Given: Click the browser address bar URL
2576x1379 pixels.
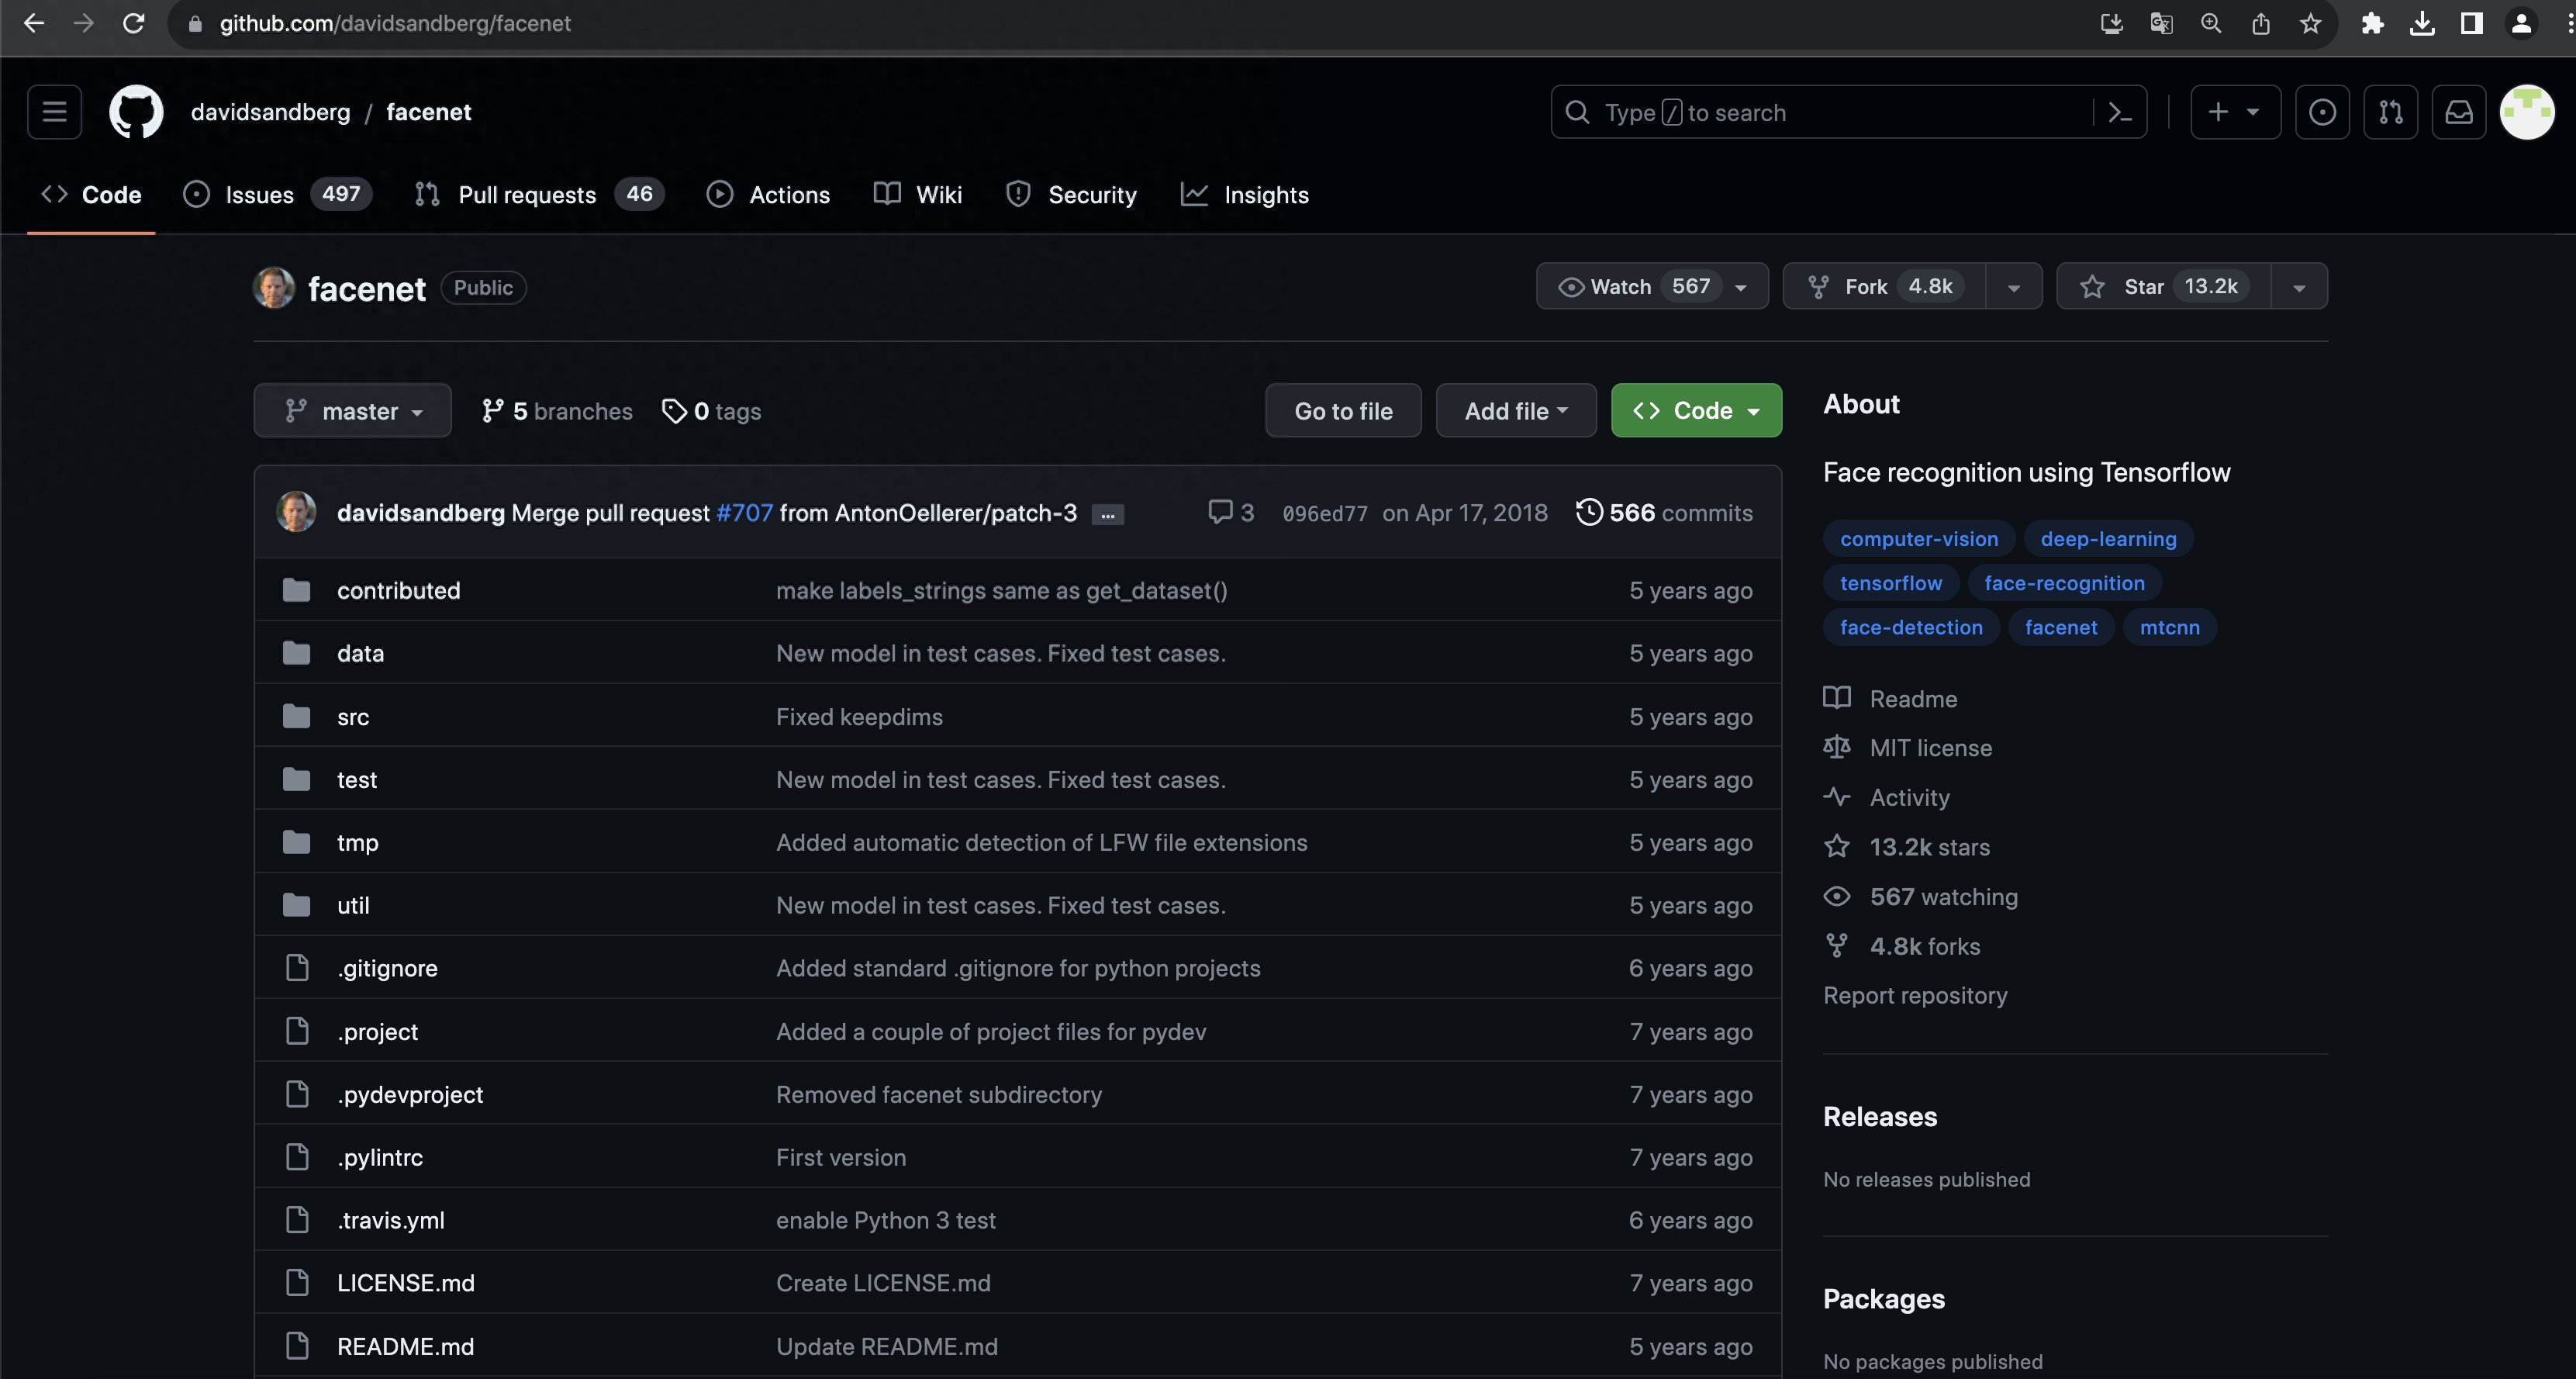Looking at the screenshot, I should (395, 23).
